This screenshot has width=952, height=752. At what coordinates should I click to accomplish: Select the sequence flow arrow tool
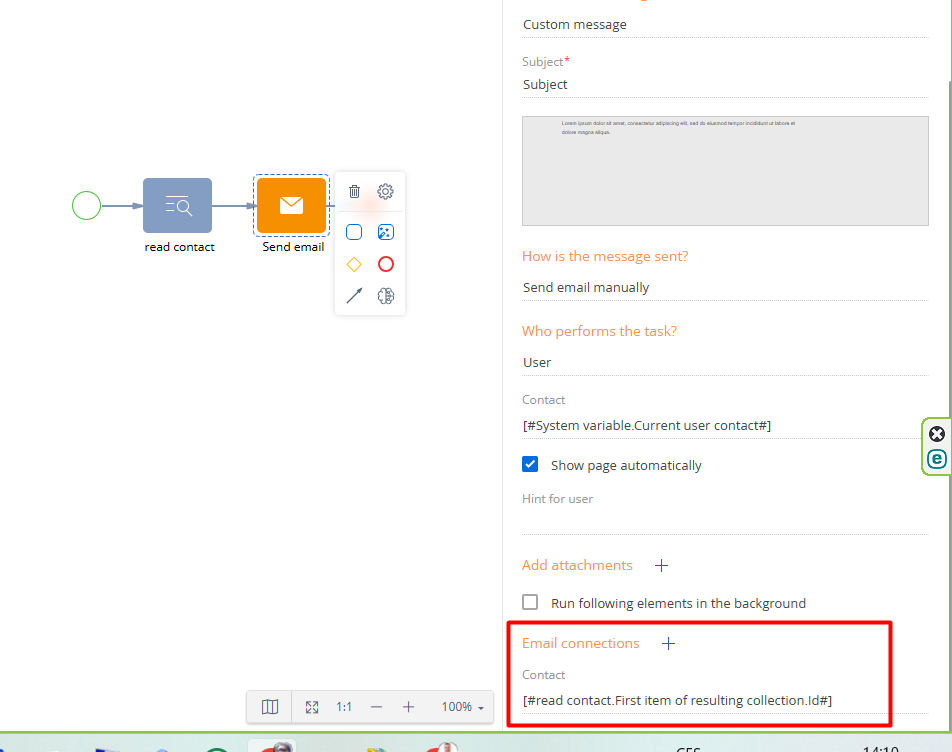(354, 296)
